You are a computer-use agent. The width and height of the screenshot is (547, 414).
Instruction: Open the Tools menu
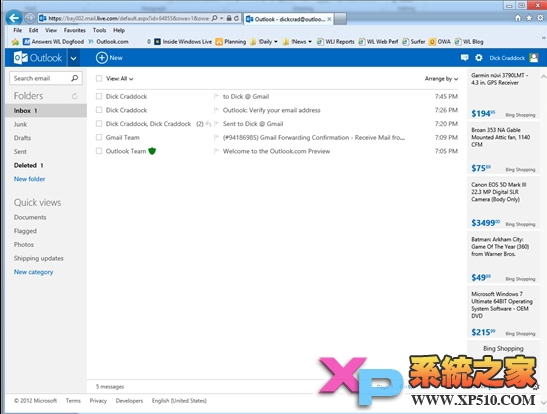tap(99, 30)
